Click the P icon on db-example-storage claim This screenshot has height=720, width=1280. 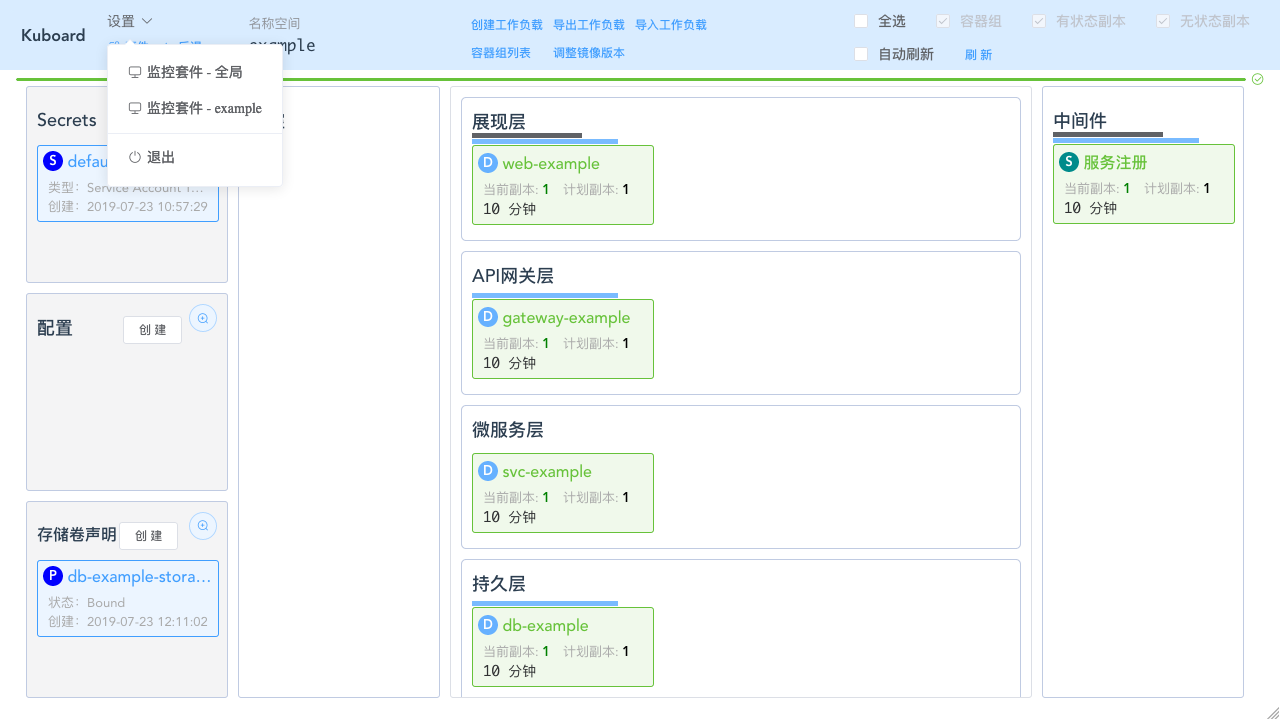tap(53, 575)
